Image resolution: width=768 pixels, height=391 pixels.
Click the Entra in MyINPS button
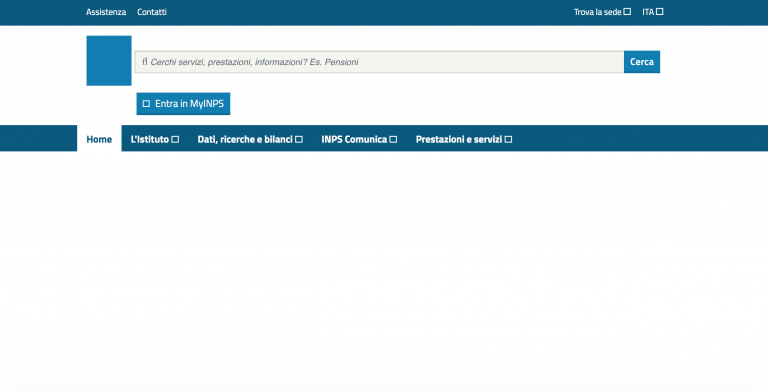[183, 104]
